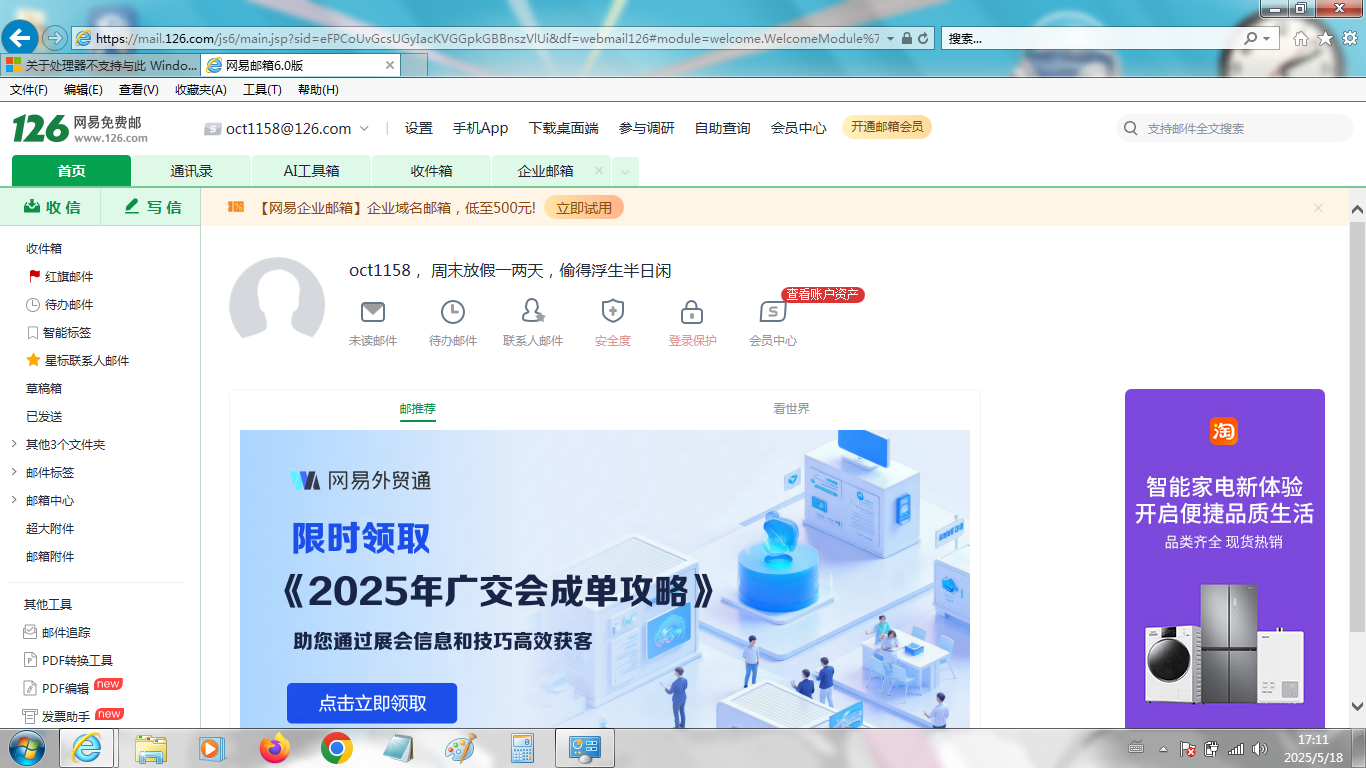The image size is (1366, 768).
Task: Expand the other 3 folders tree item
Action: 13,444
